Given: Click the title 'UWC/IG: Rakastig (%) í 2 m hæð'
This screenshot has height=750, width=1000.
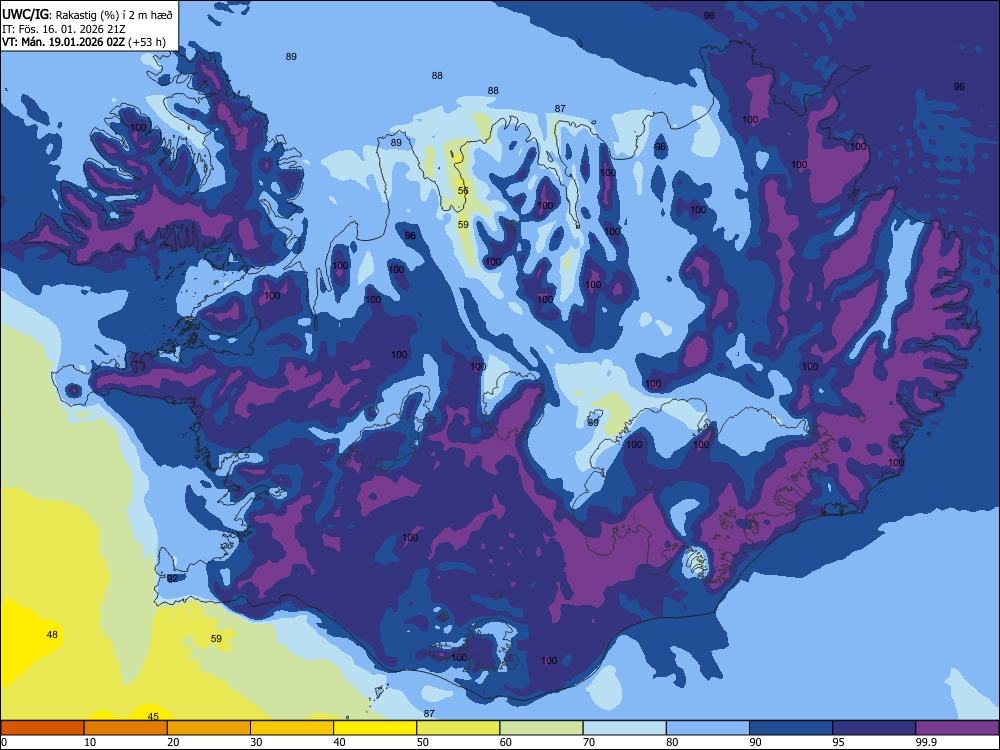Looking at the screenshot, I should point(87,14).
